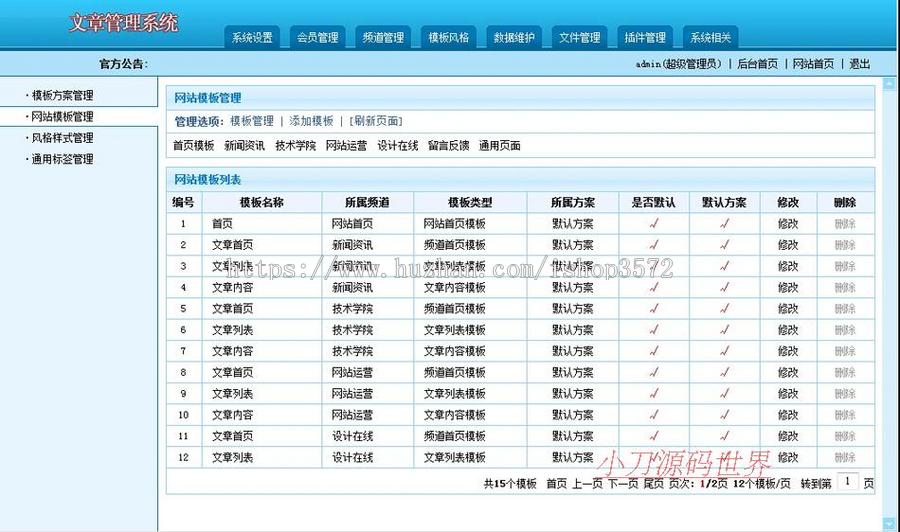Click the 所属频道 column header

coord(367,203)
